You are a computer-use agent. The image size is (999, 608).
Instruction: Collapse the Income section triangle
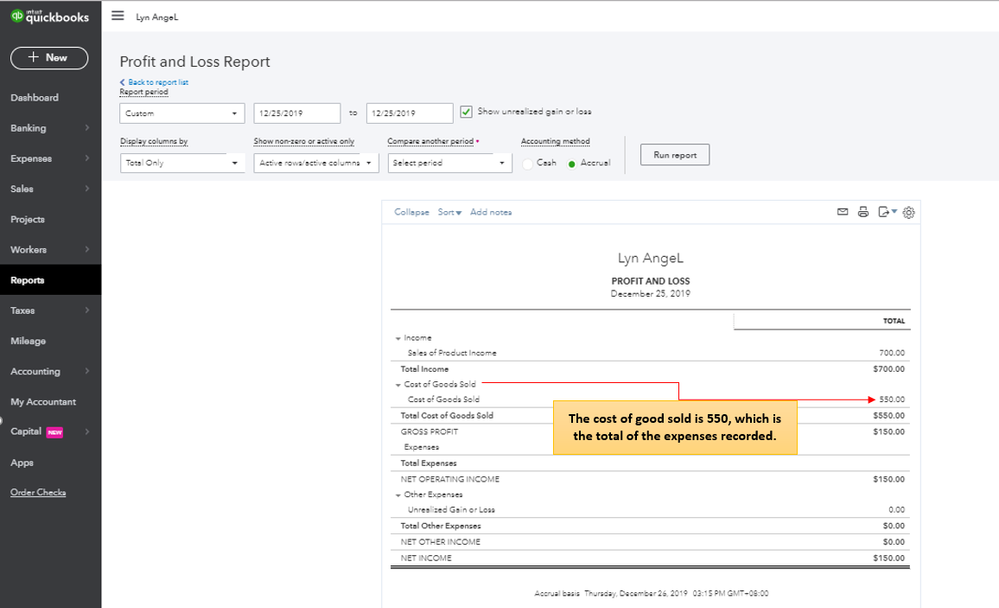point(398,338)
